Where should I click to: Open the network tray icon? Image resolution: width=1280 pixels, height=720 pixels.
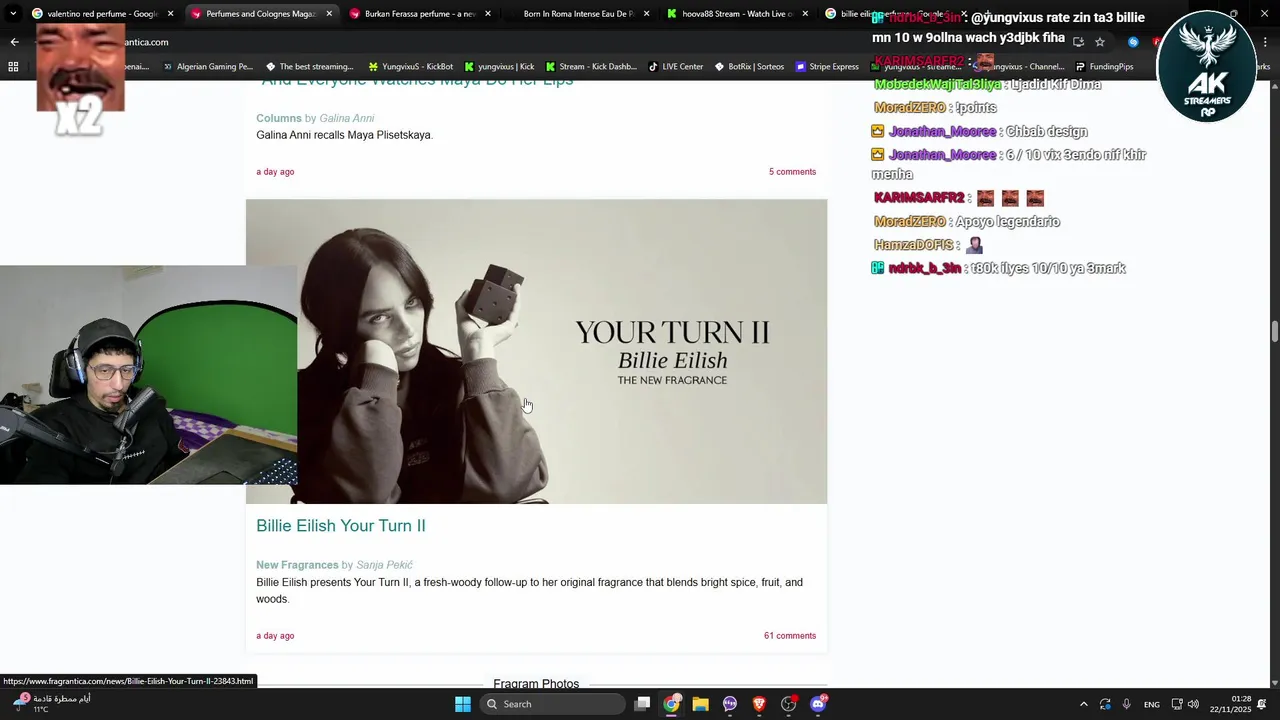1177,704
